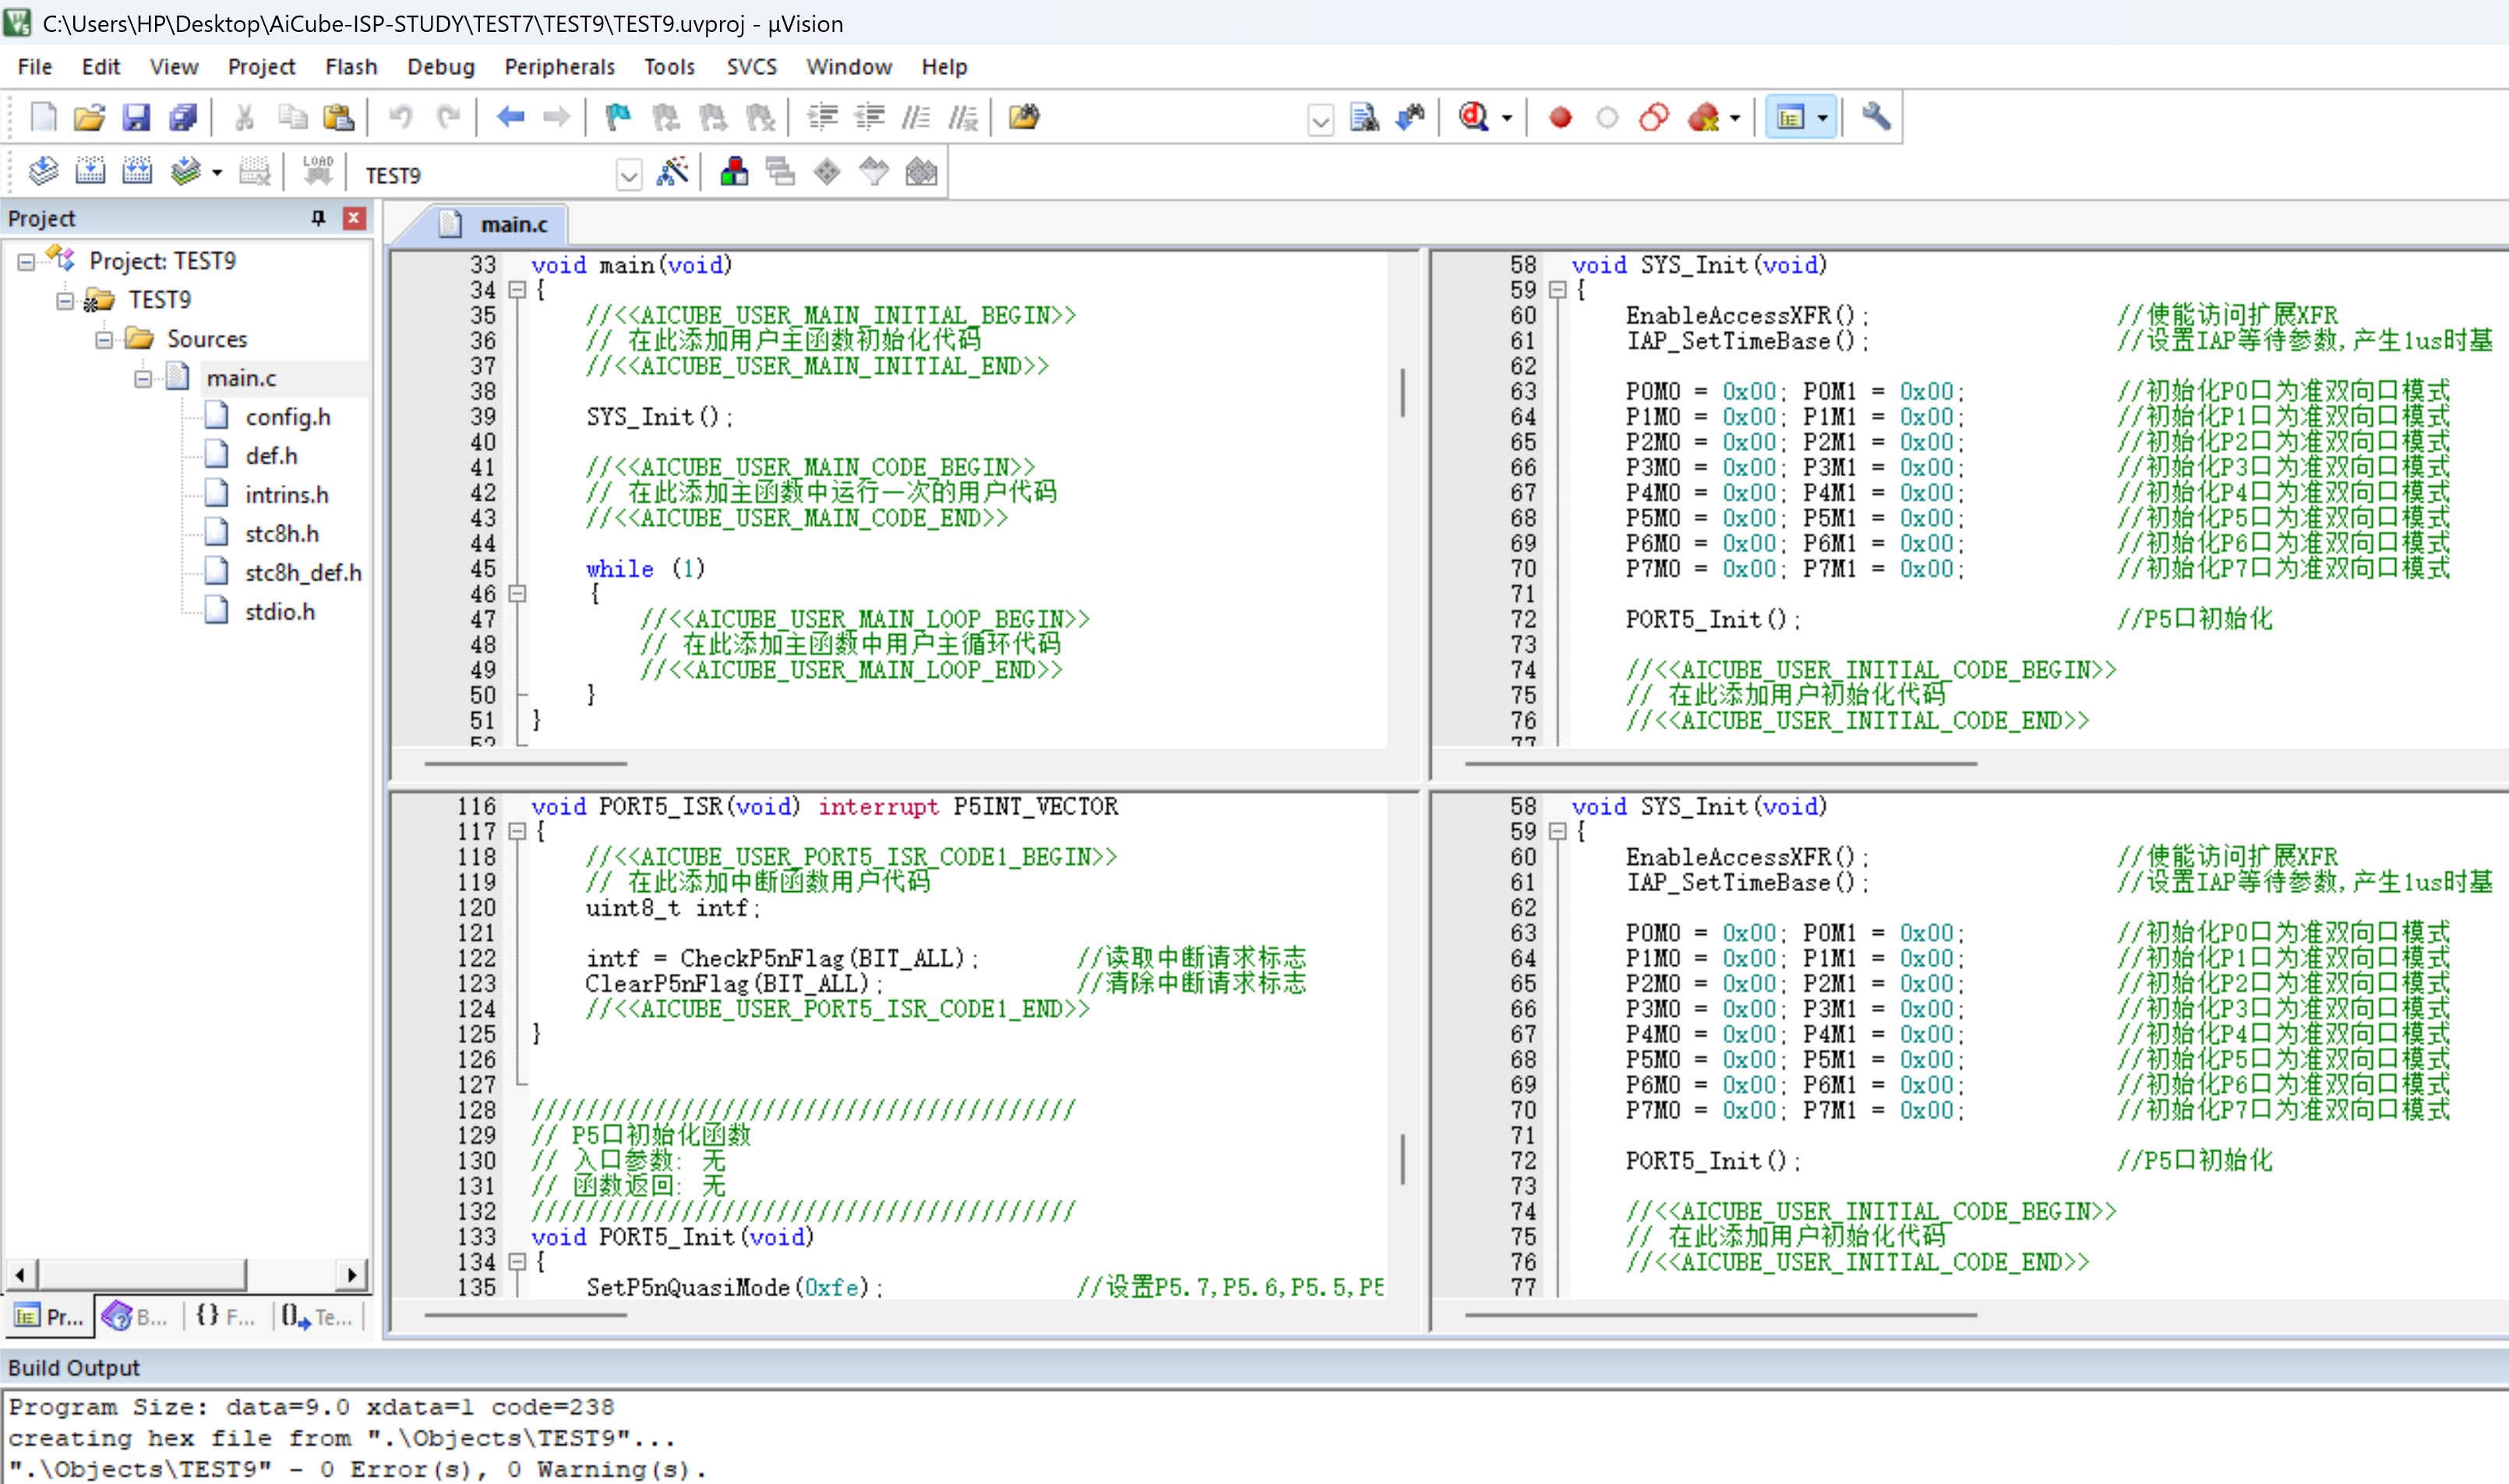Image resolution: width=2509 pixels, height=1484 pixels.
Task: Open Manage Project Items colored blocks icon
Action: pos(734,172)
